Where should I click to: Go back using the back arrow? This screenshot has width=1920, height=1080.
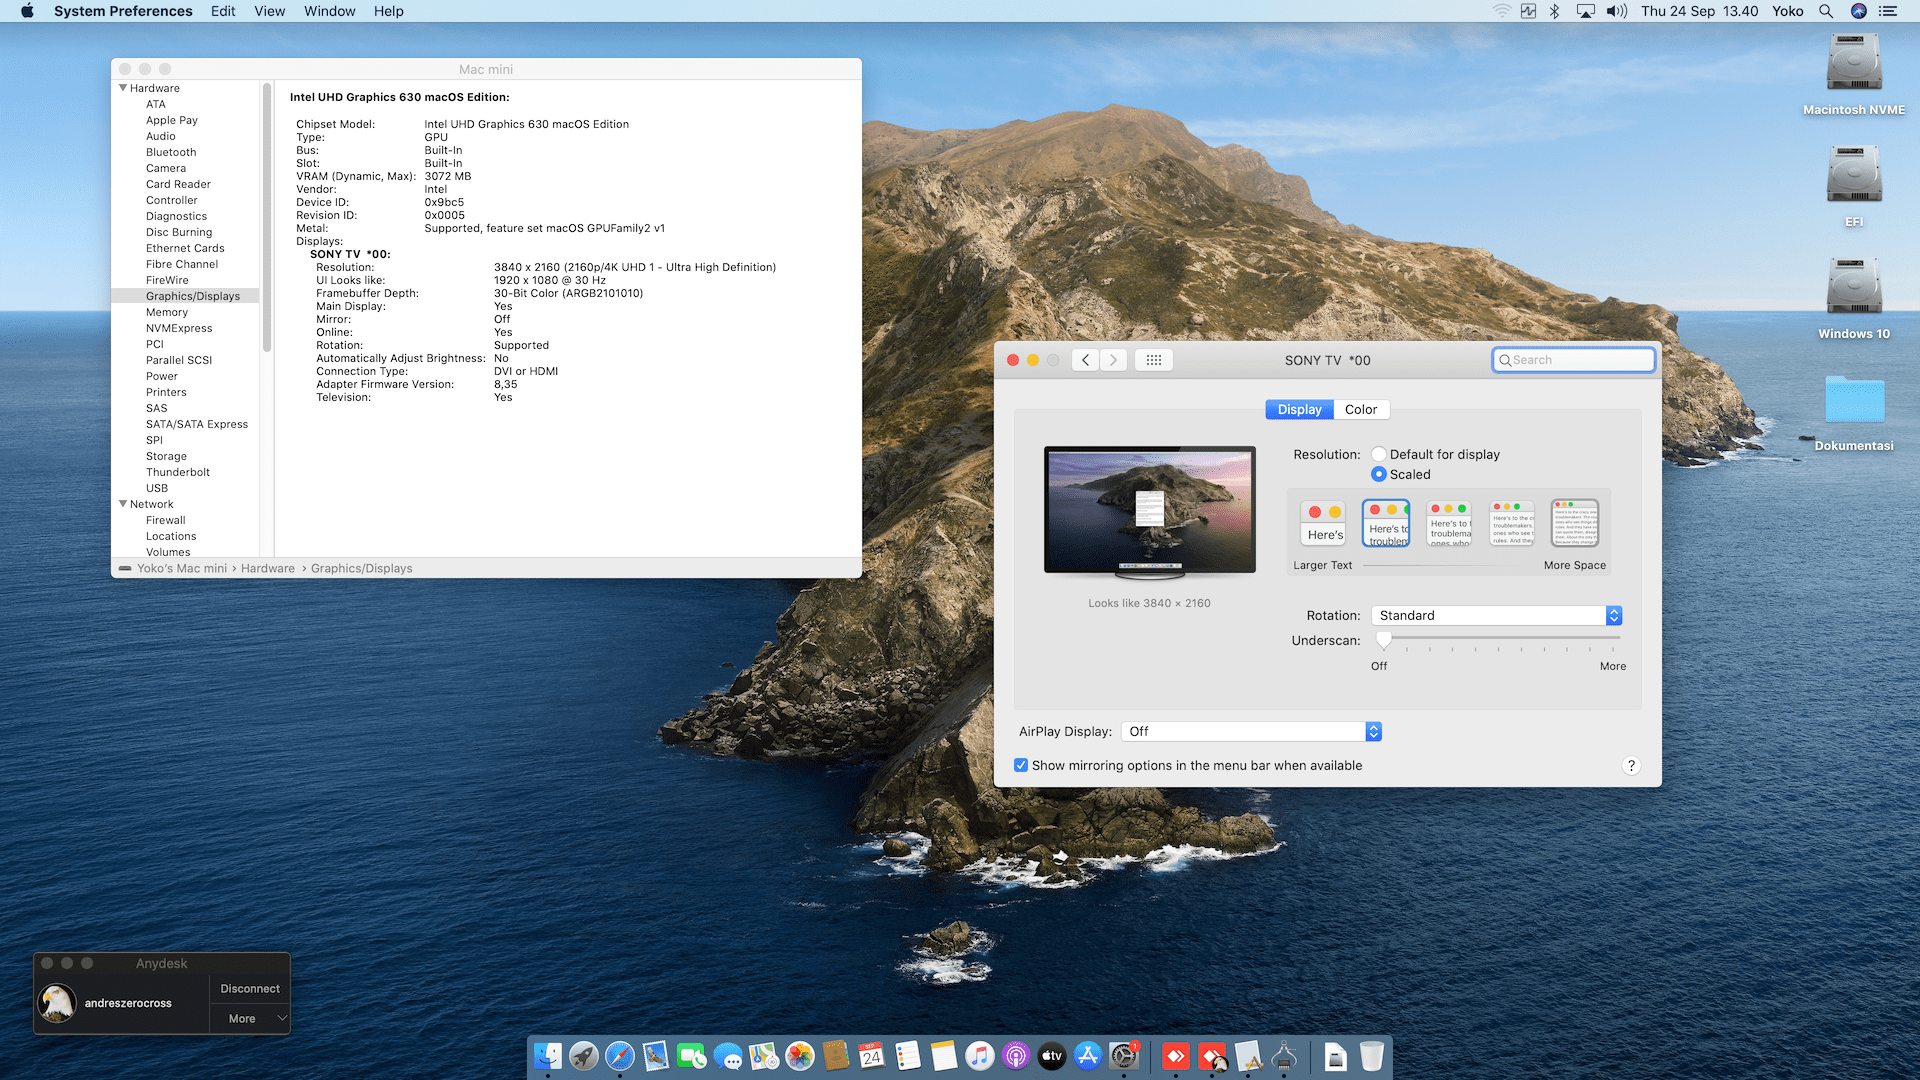[1085, 360]
